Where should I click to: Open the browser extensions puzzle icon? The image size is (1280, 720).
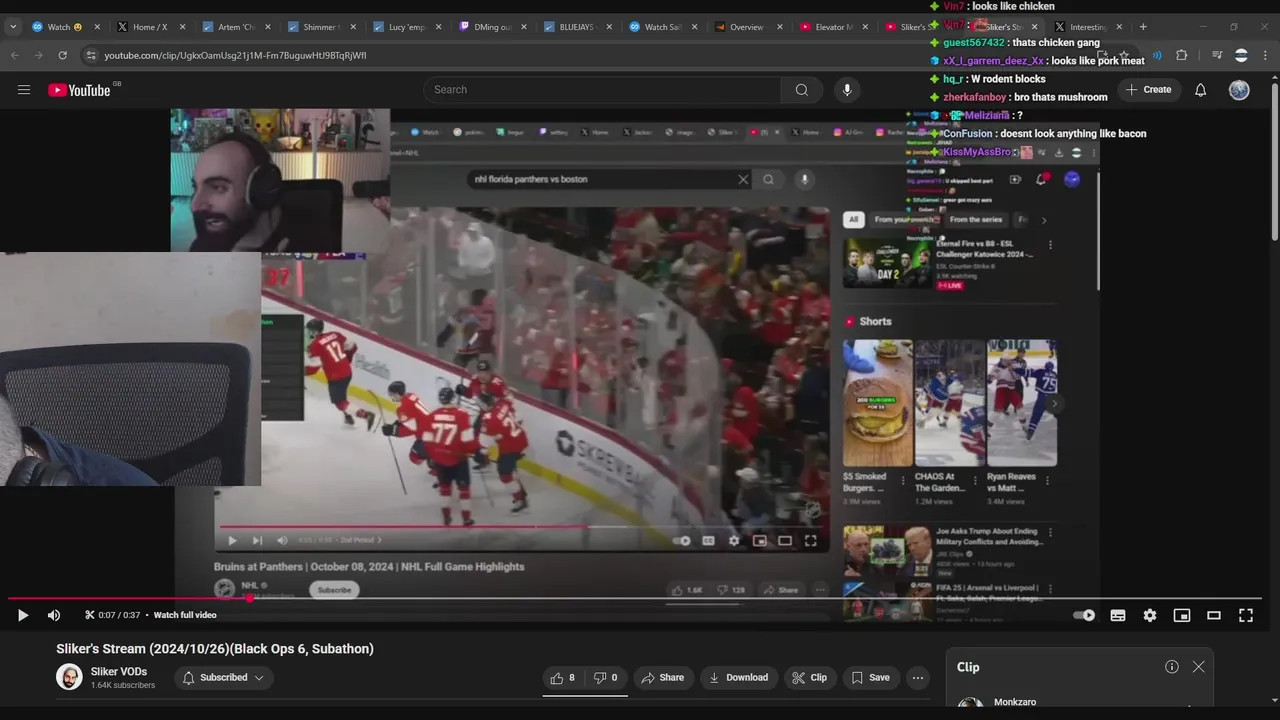(x=1181, y=55)
